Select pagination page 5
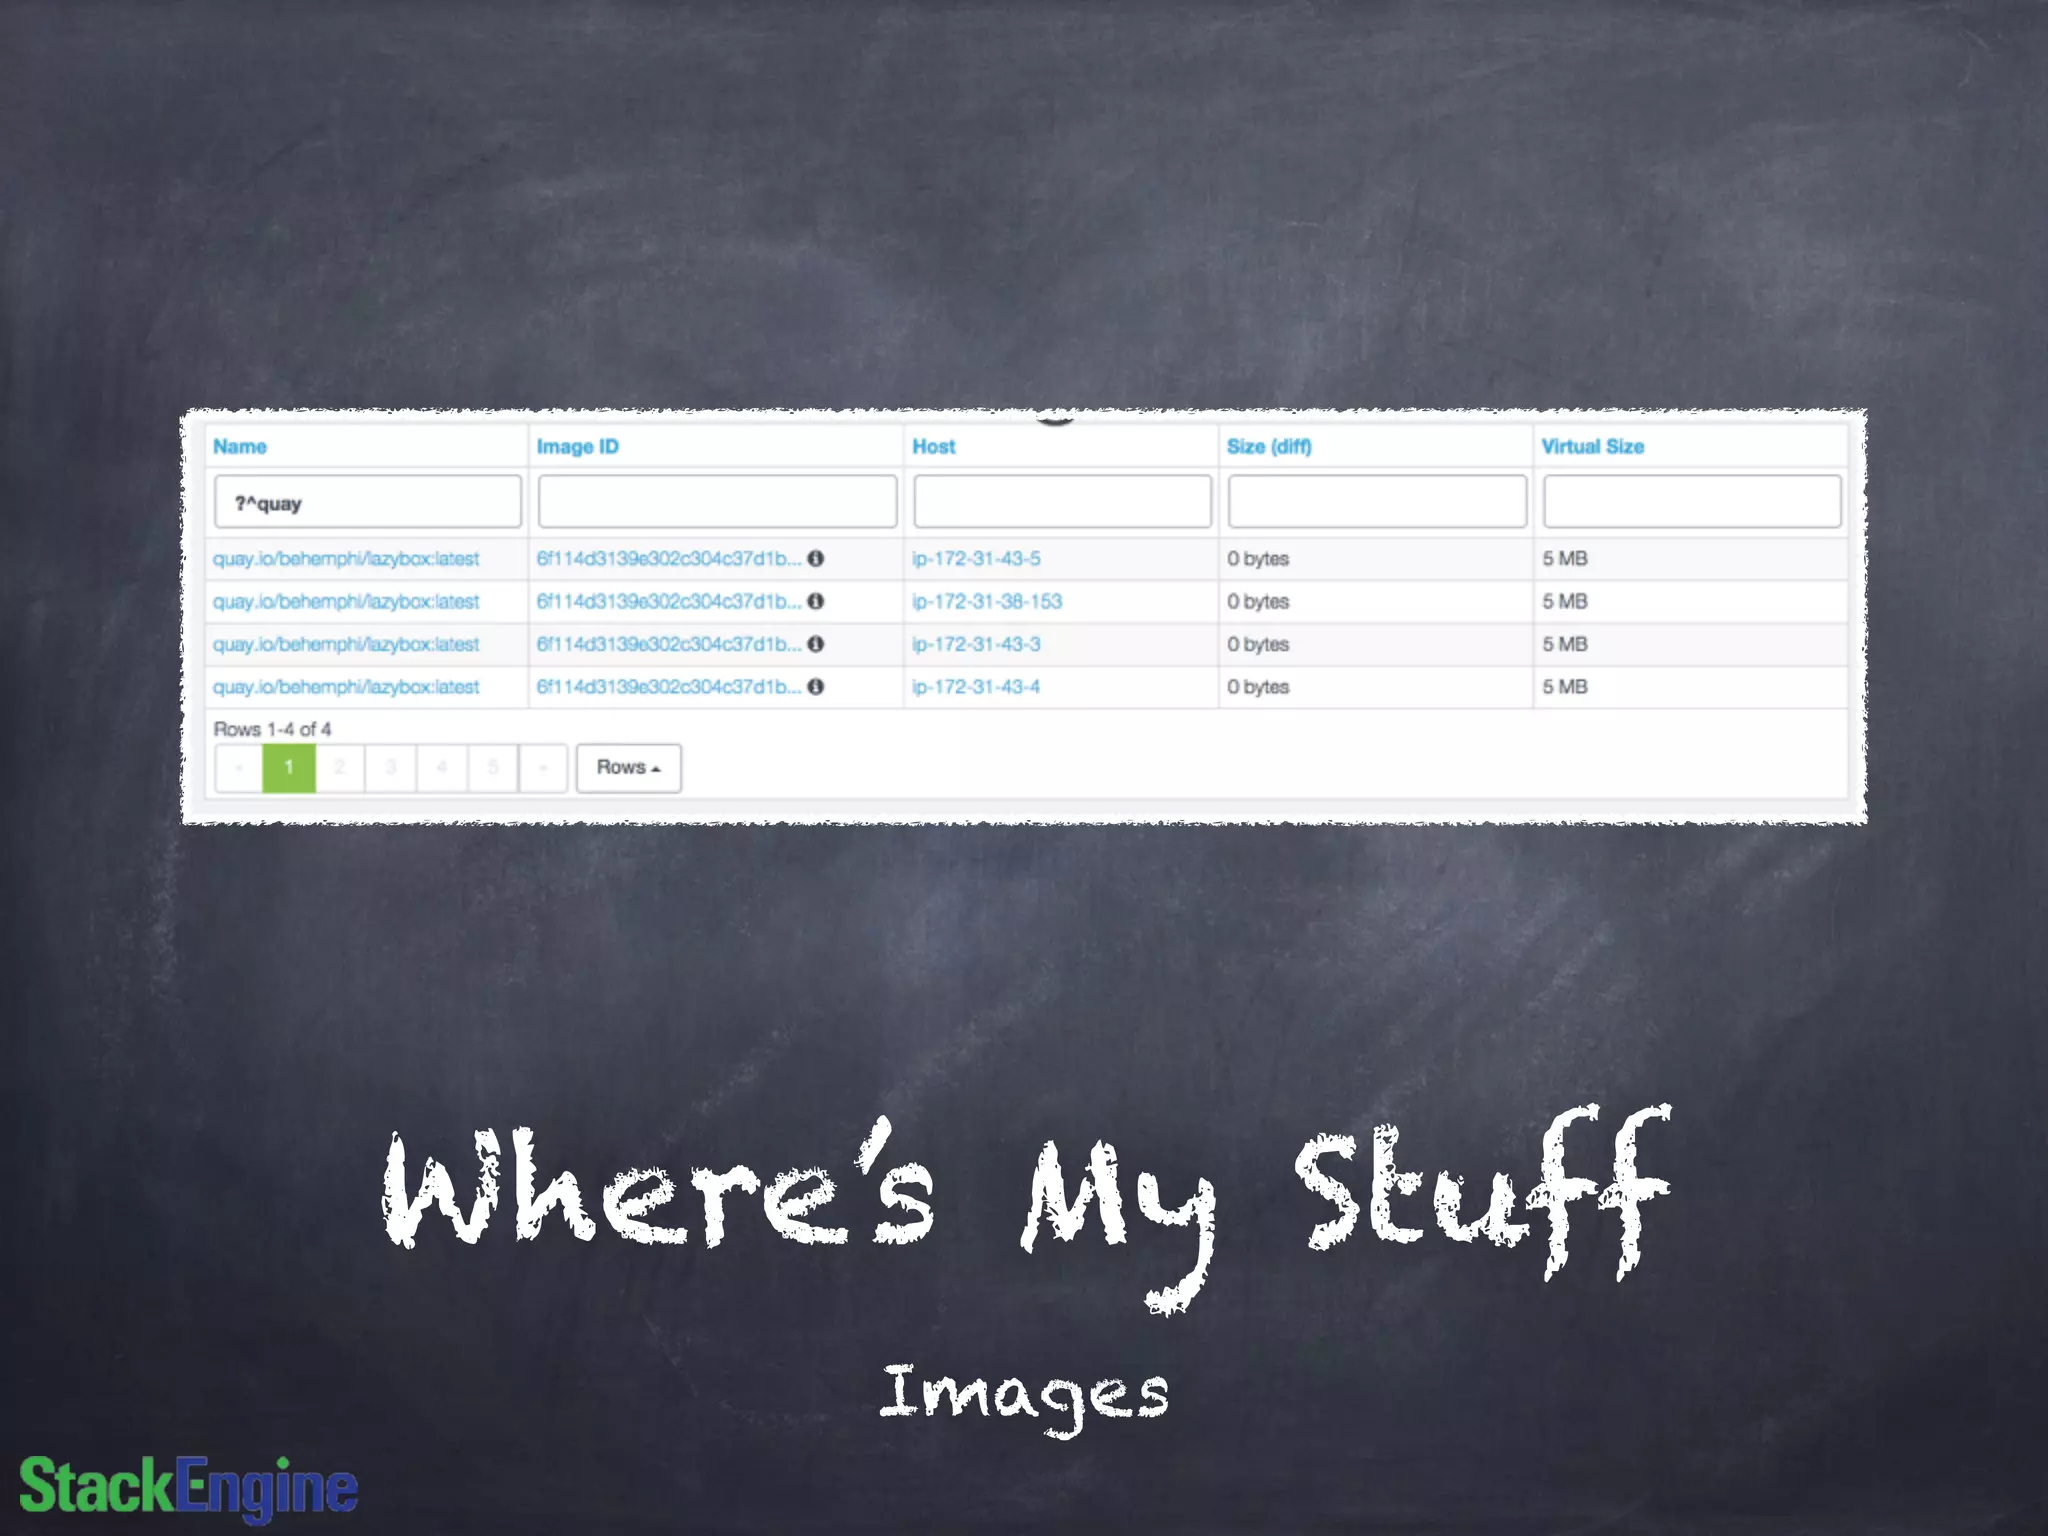This screenshot has width=2048, height=1536. [x=493, y=768]
